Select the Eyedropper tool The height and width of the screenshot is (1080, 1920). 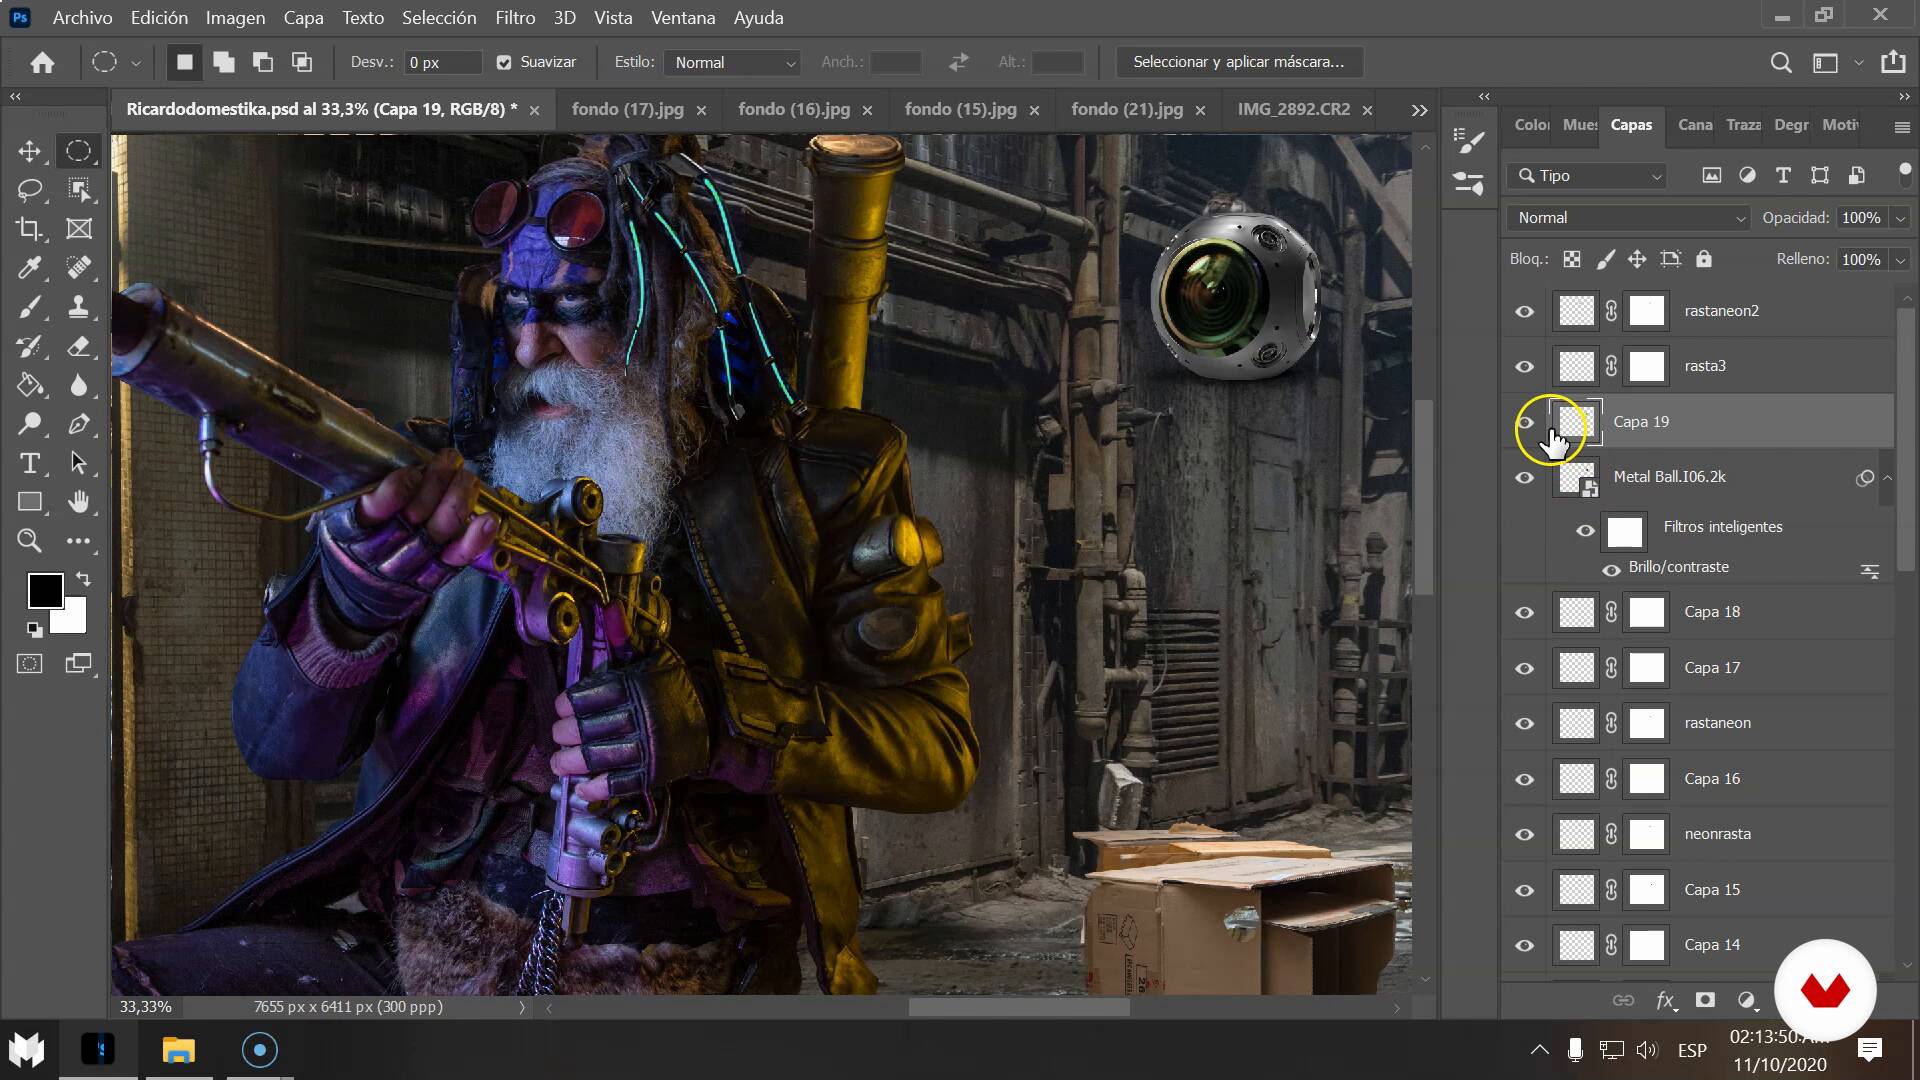coord(29,268)
